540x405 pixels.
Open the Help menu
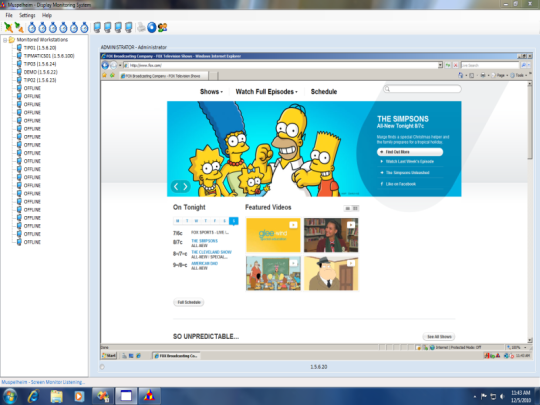(47, 15)
